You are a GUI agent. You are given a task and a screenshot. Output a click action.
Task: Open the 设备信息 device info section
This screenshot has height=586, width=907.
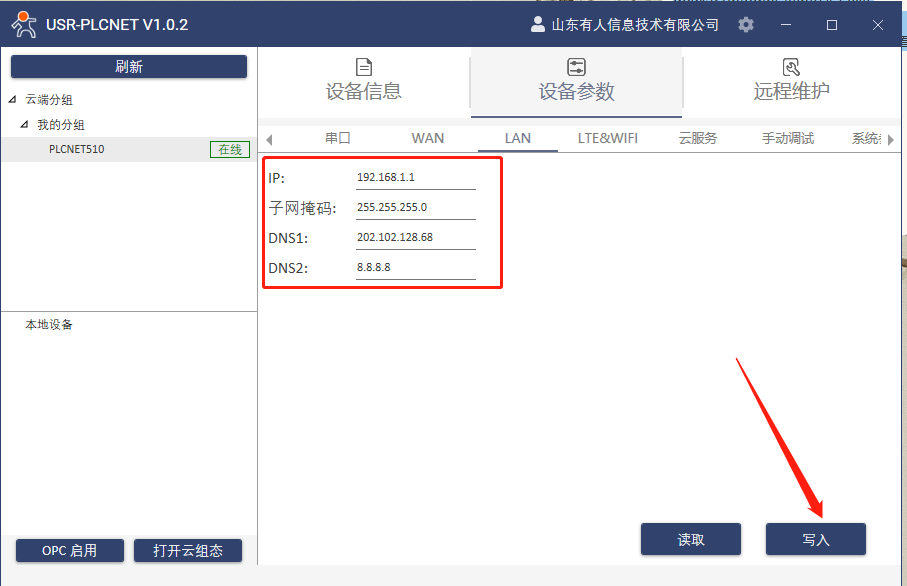pos(364,80)
